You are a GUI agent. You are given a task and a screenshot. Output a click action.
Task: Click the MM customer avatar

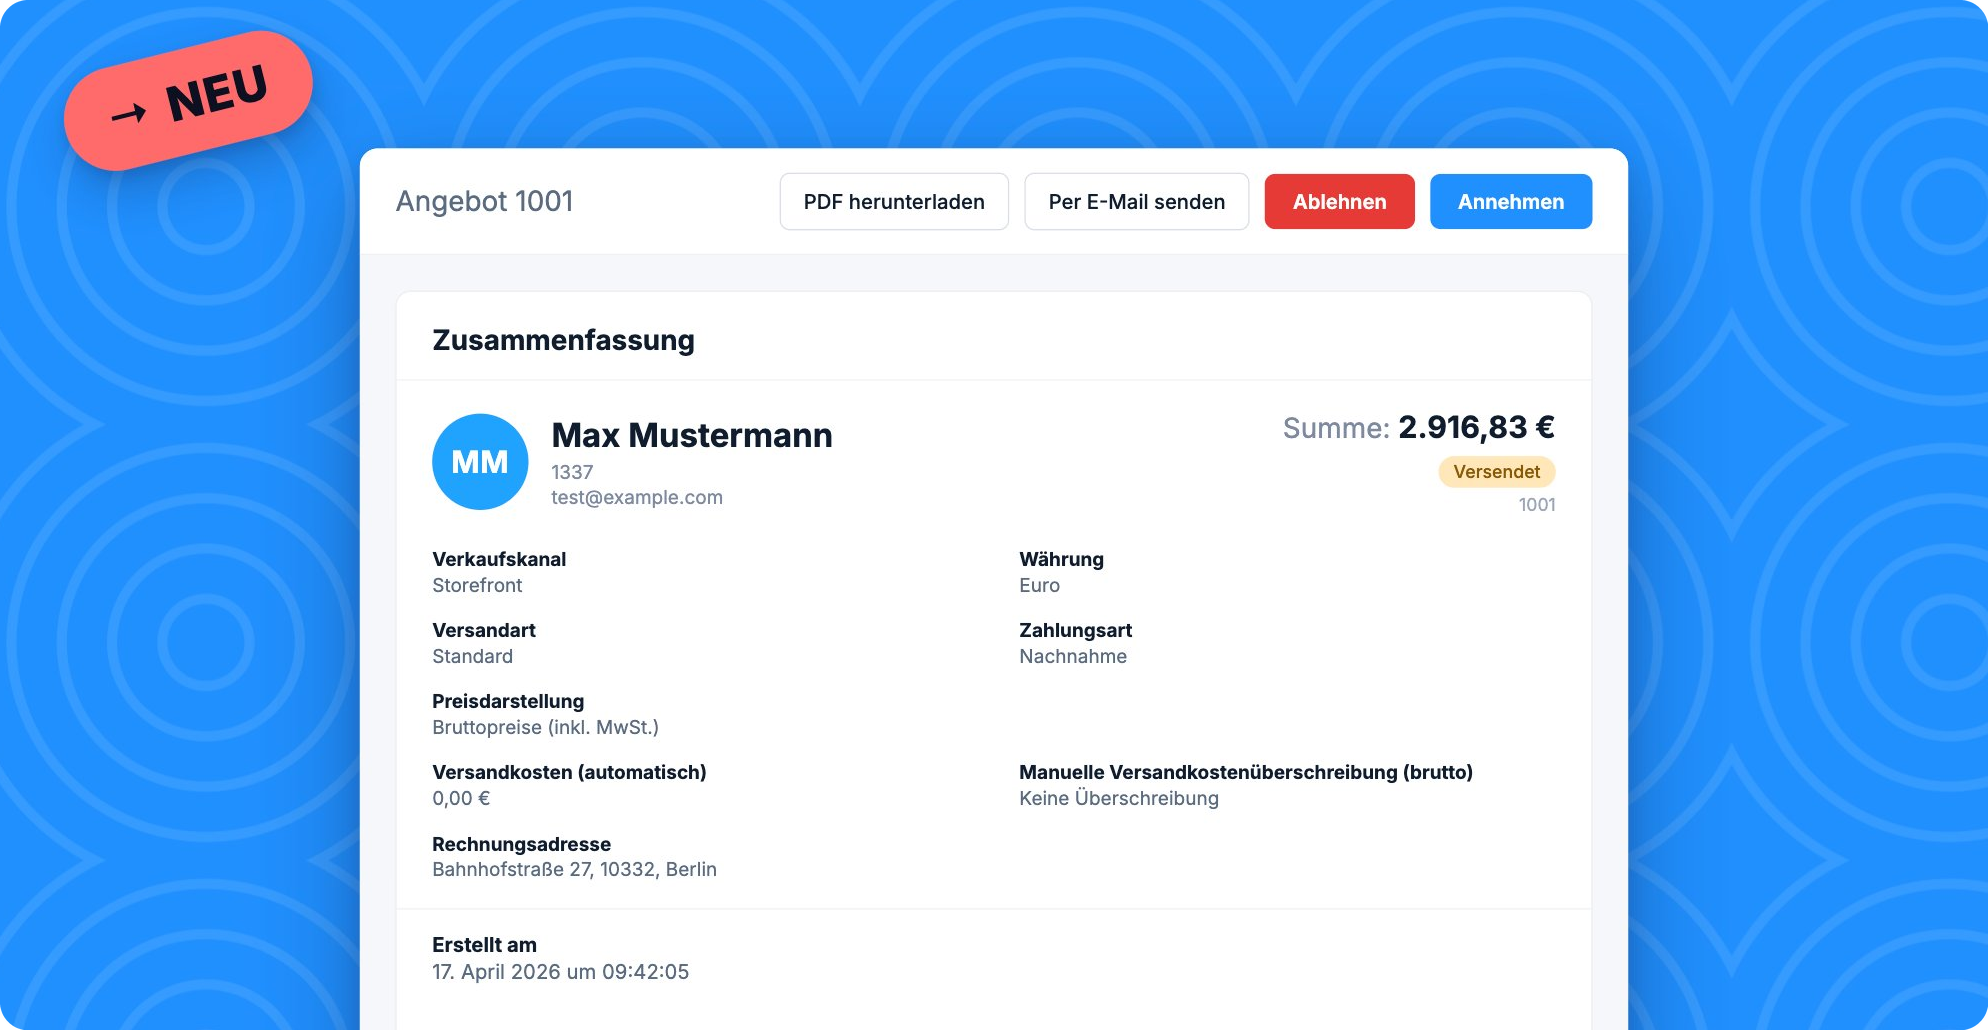(480, 462)
